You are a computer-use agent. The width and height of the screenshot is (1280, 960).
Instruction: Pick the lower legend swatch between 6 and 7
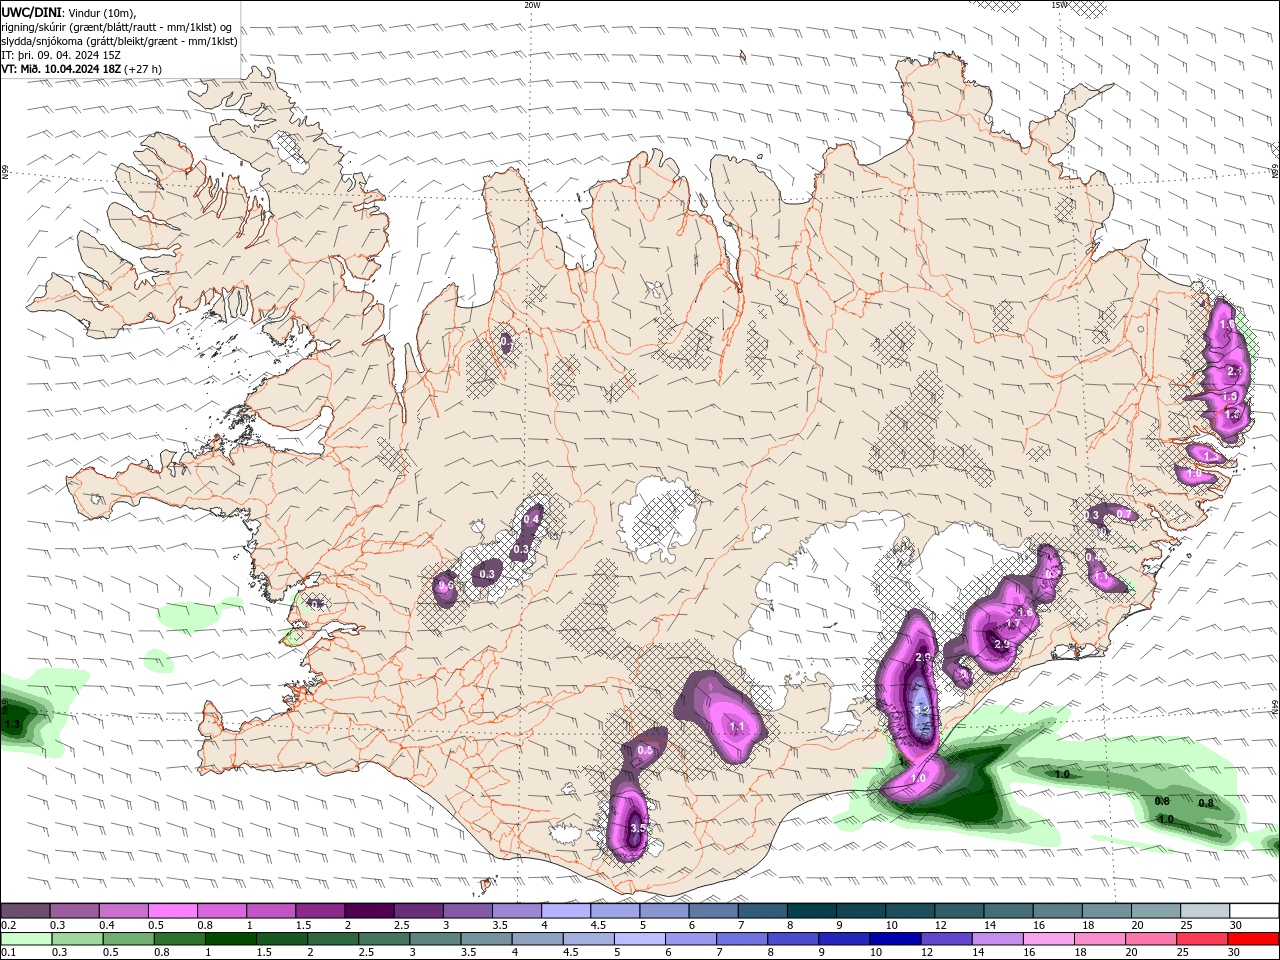click(692, 939)
